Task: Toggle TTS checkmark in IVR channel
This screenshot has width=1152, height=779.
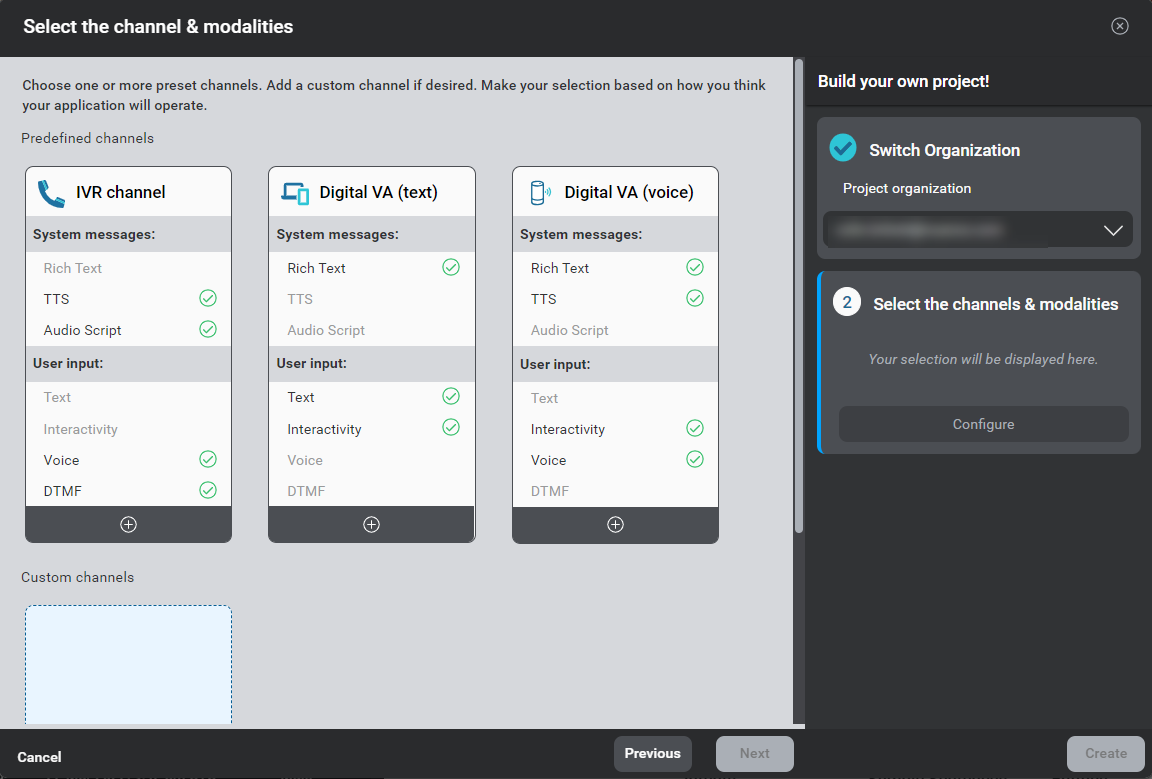Action: pyautogui.click(x=207, y=298)
